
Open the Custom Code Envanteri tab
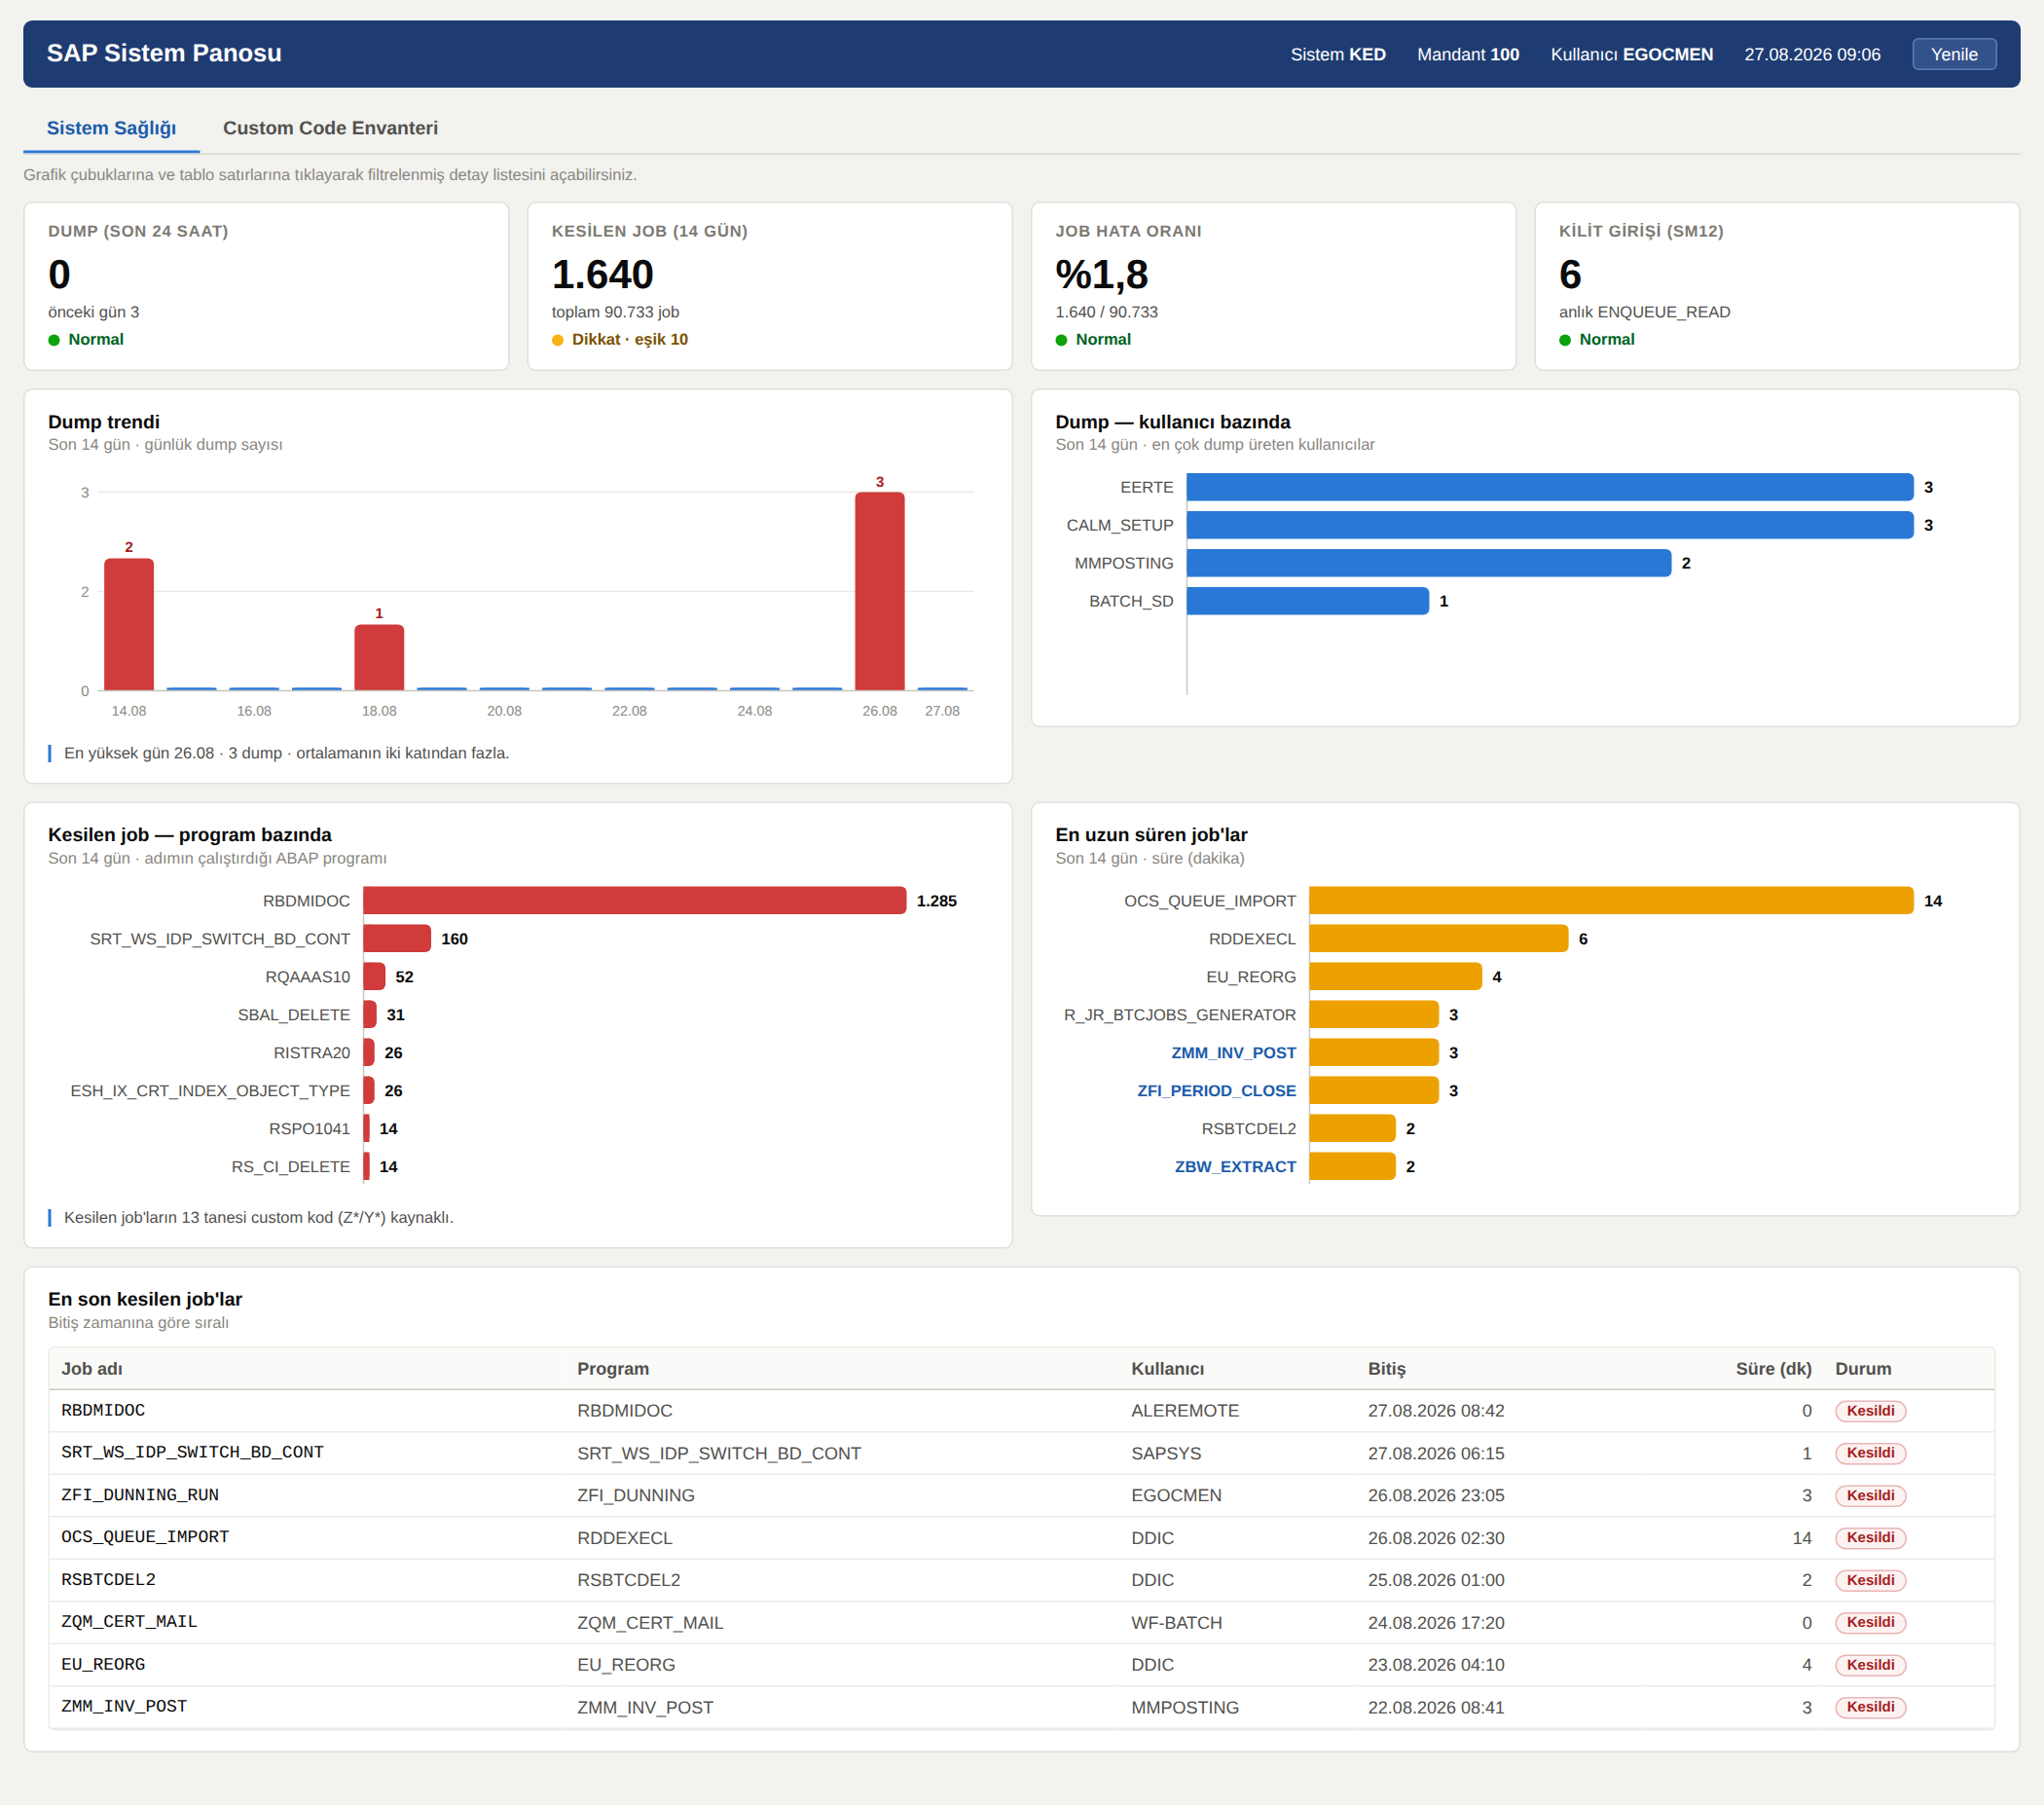(x=330, y=128)
